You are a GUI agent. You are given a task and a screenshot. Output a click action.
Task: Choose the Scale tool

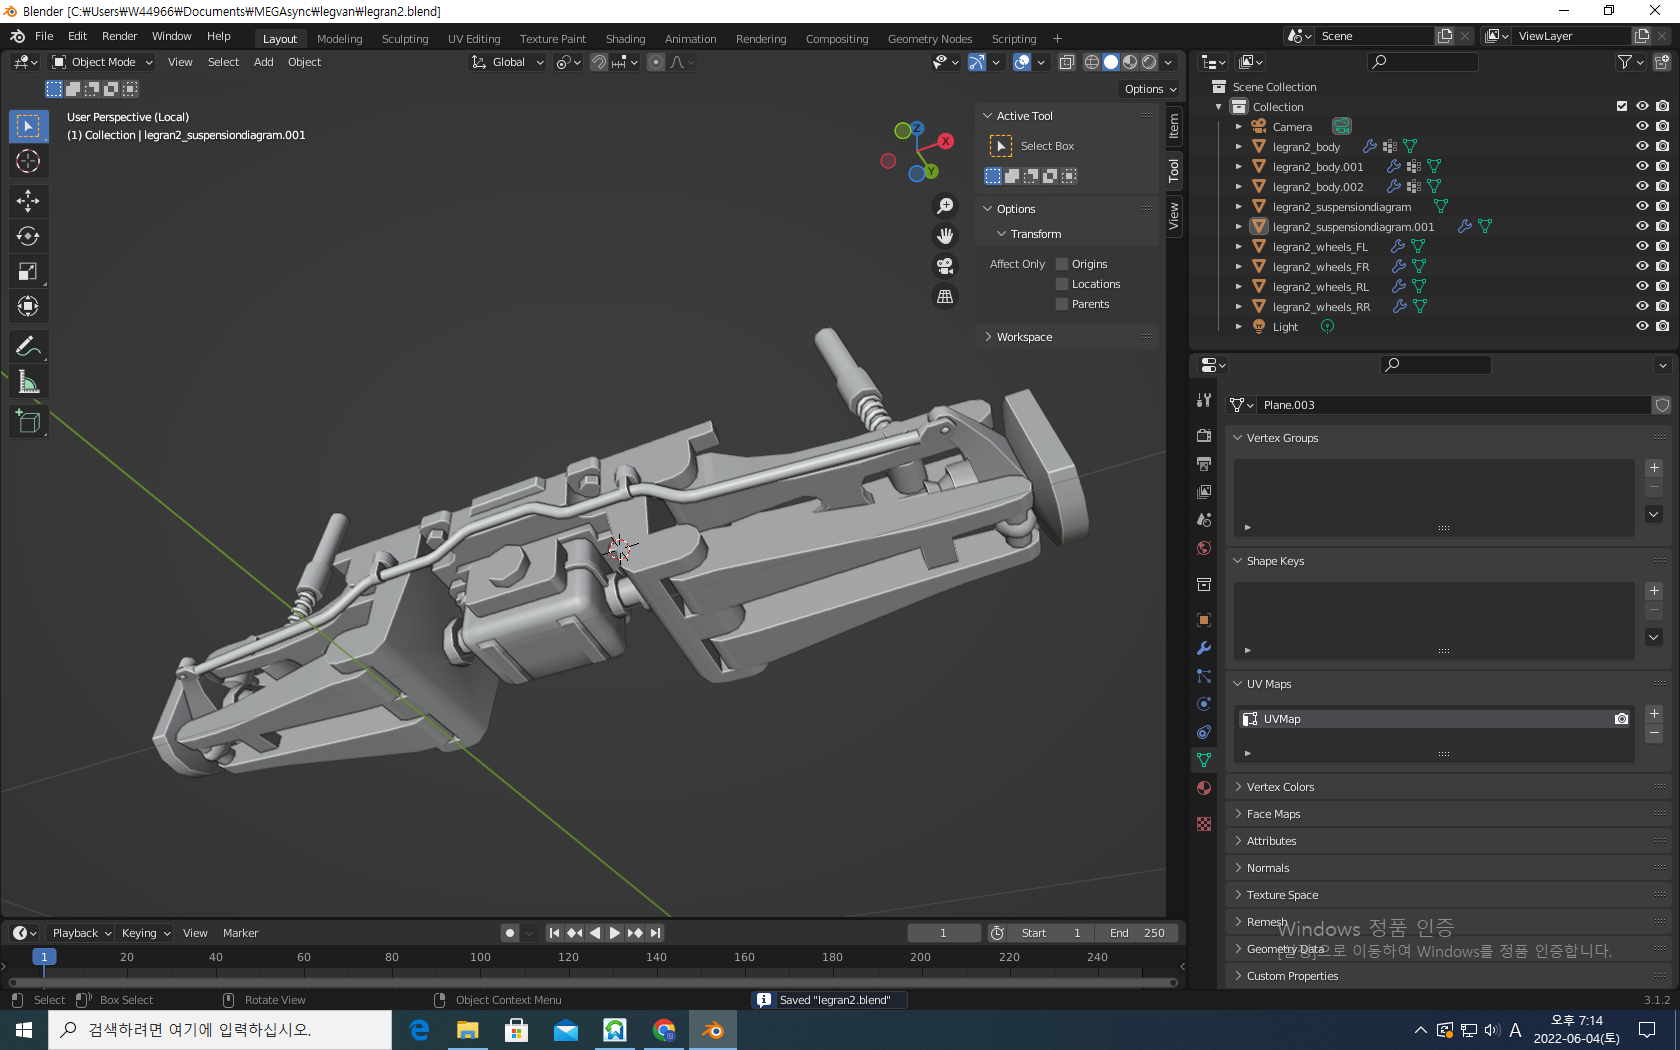click(x=28, y=271)
